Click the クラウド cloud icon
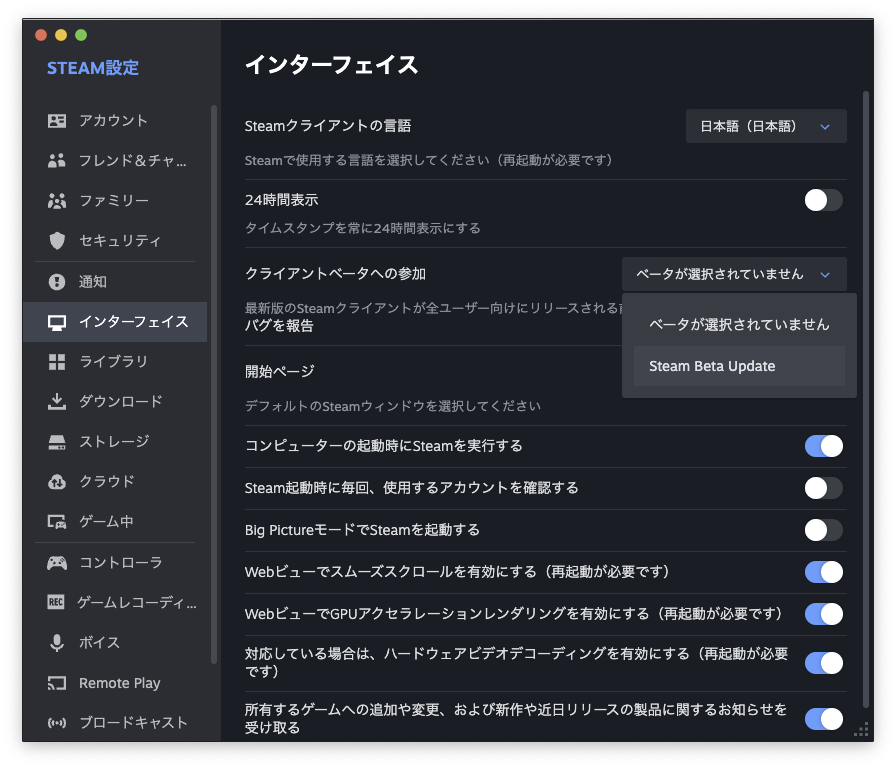This screenshot has height=768, width=896. (x=57, y=482)
